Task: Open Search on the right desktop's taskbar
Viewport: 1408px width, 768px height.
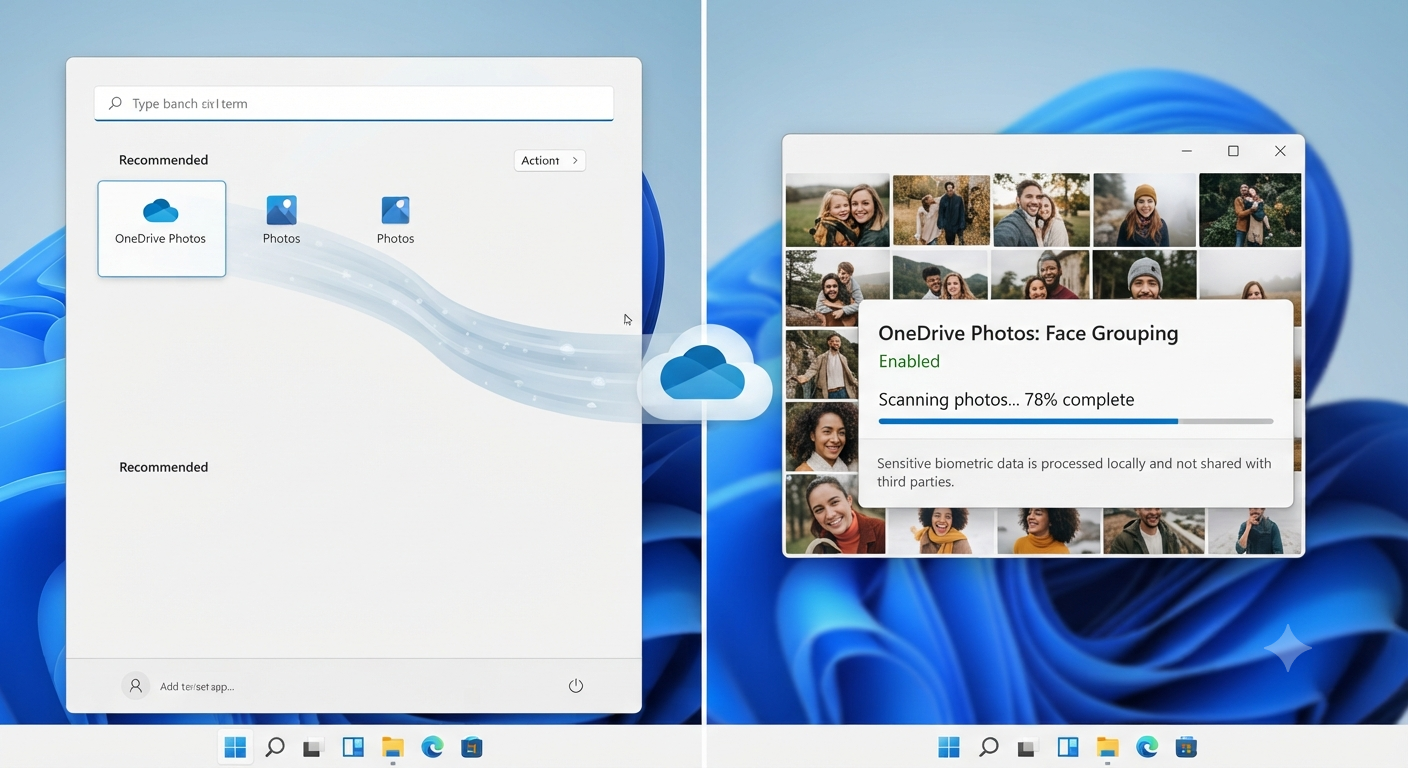Action: [988, 747]
